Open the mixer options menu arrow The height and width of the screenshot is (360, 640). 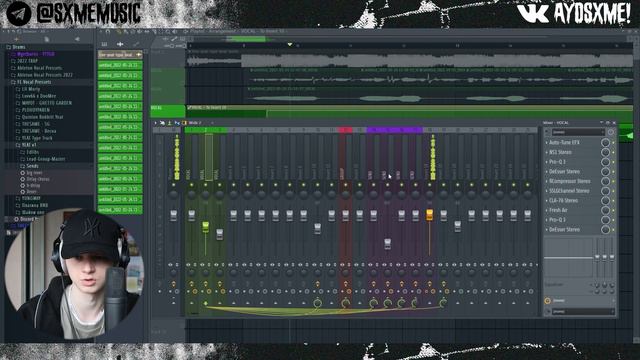pyautogui.click(x=155, y=123)
